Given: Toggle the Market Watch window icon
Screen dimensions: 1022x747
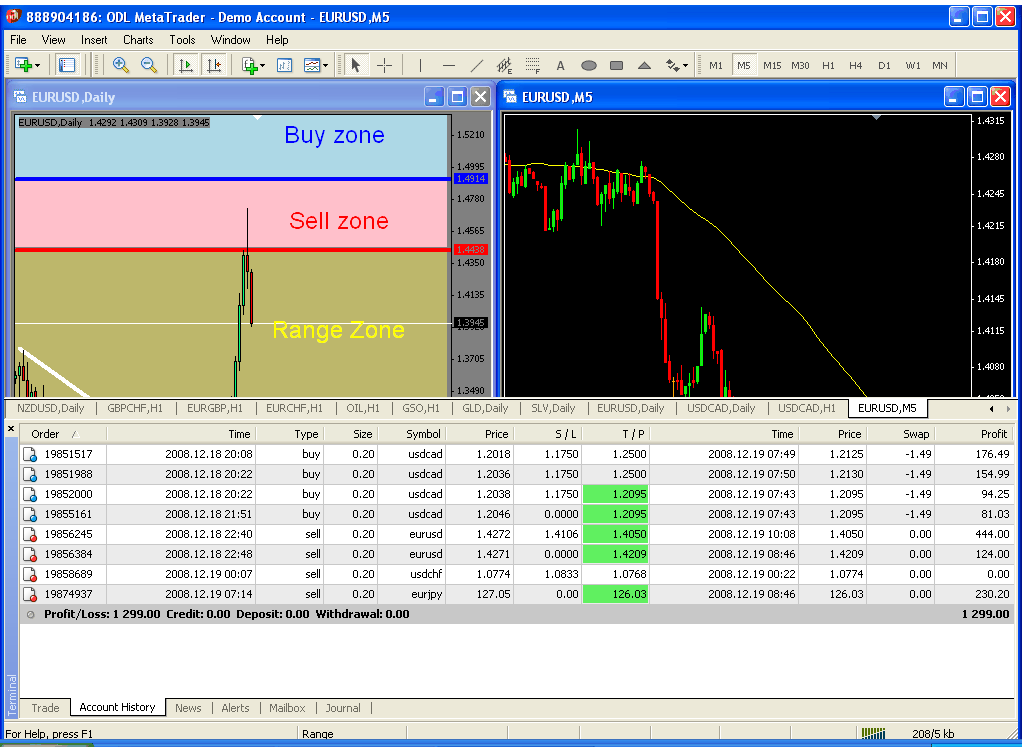Looking at the screenshot, I should (66, 65).
